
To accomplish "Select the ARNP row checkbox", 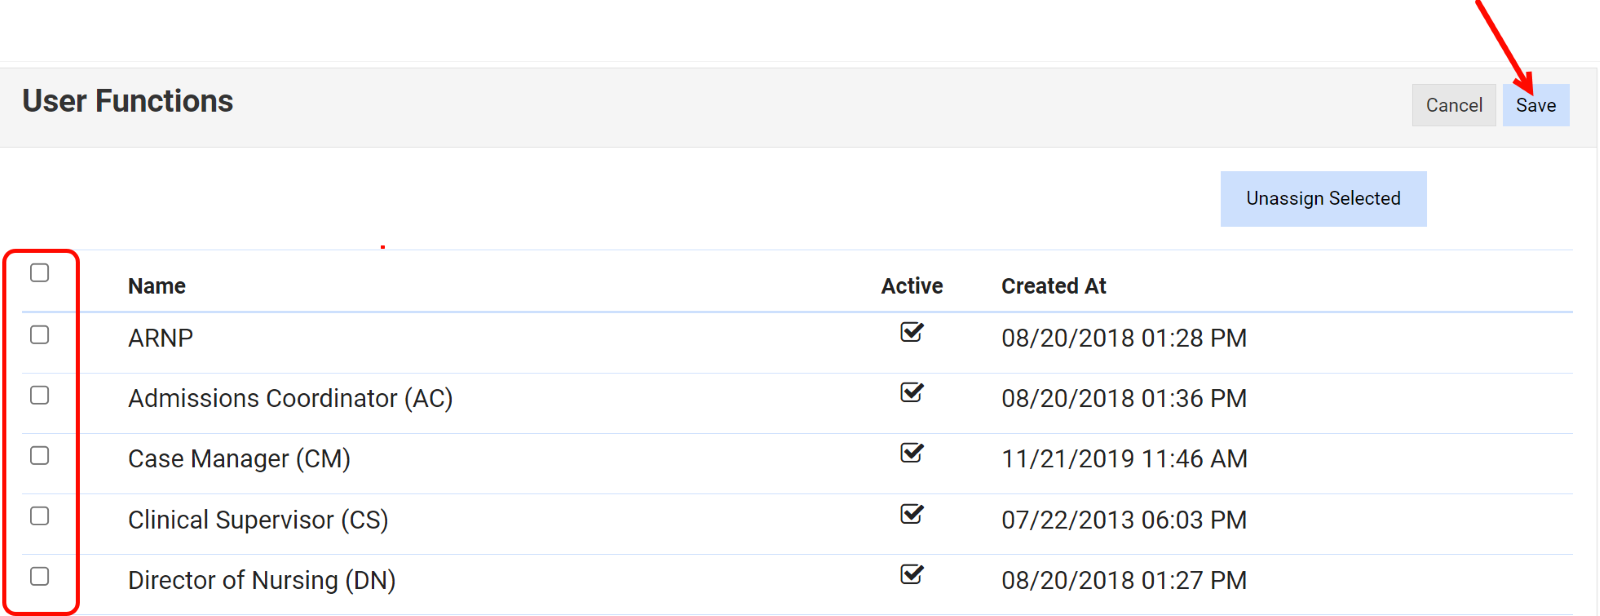I will pyautogui.click(x=40, y=335).
